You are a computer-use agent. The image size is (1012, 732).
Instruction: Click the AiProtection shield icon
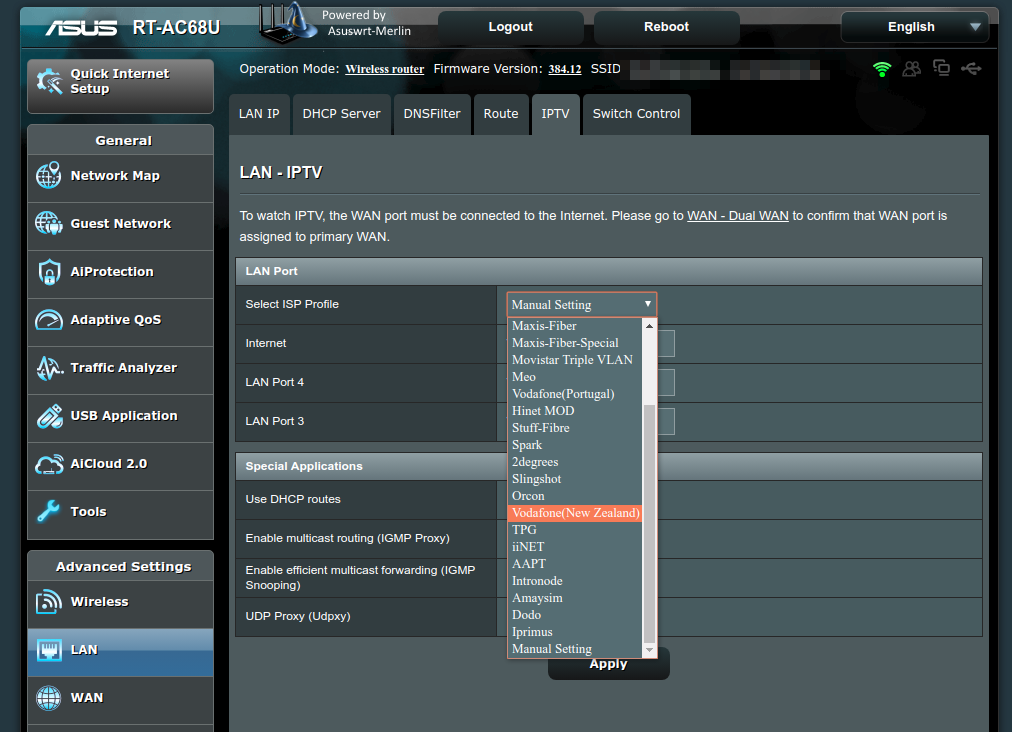point(49,272)
